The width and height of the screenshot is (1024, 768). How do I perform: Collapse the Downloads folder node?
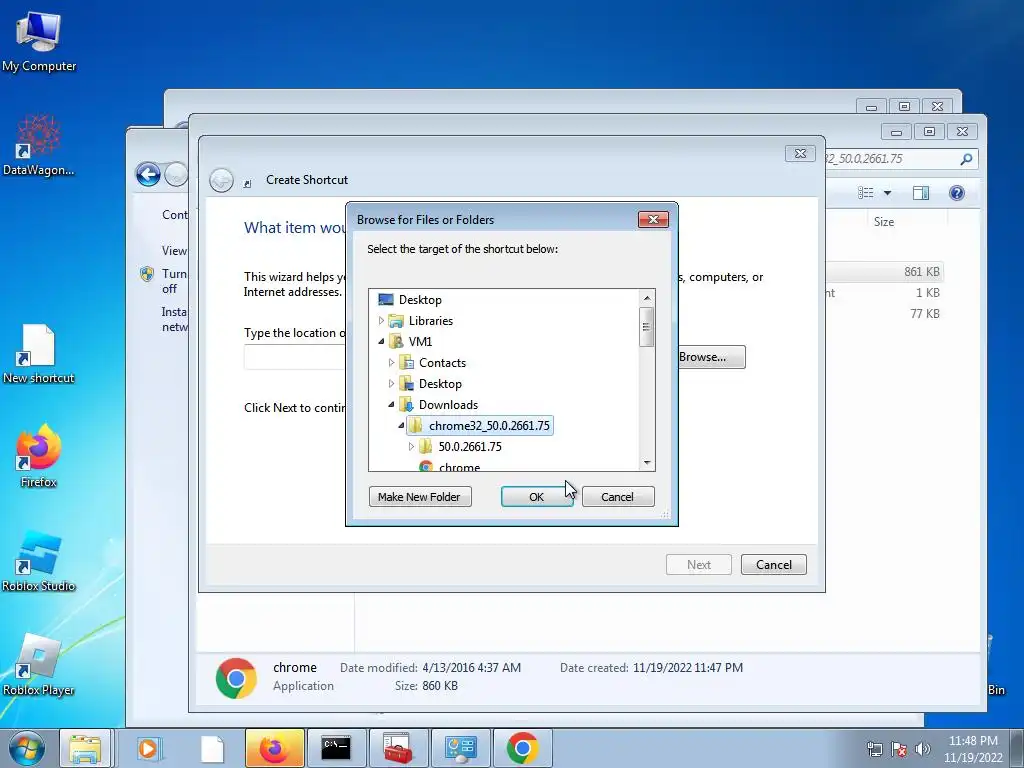coord(391,404)
